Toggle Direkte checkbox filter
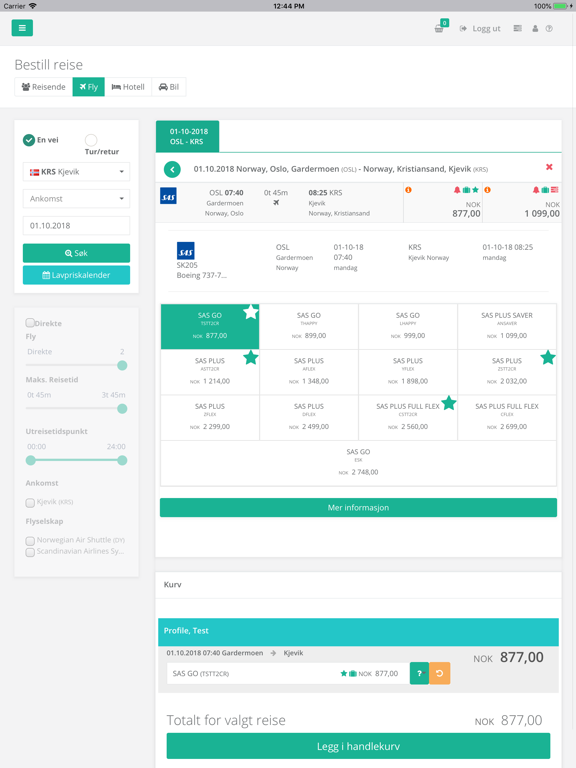 click(30, 323)
